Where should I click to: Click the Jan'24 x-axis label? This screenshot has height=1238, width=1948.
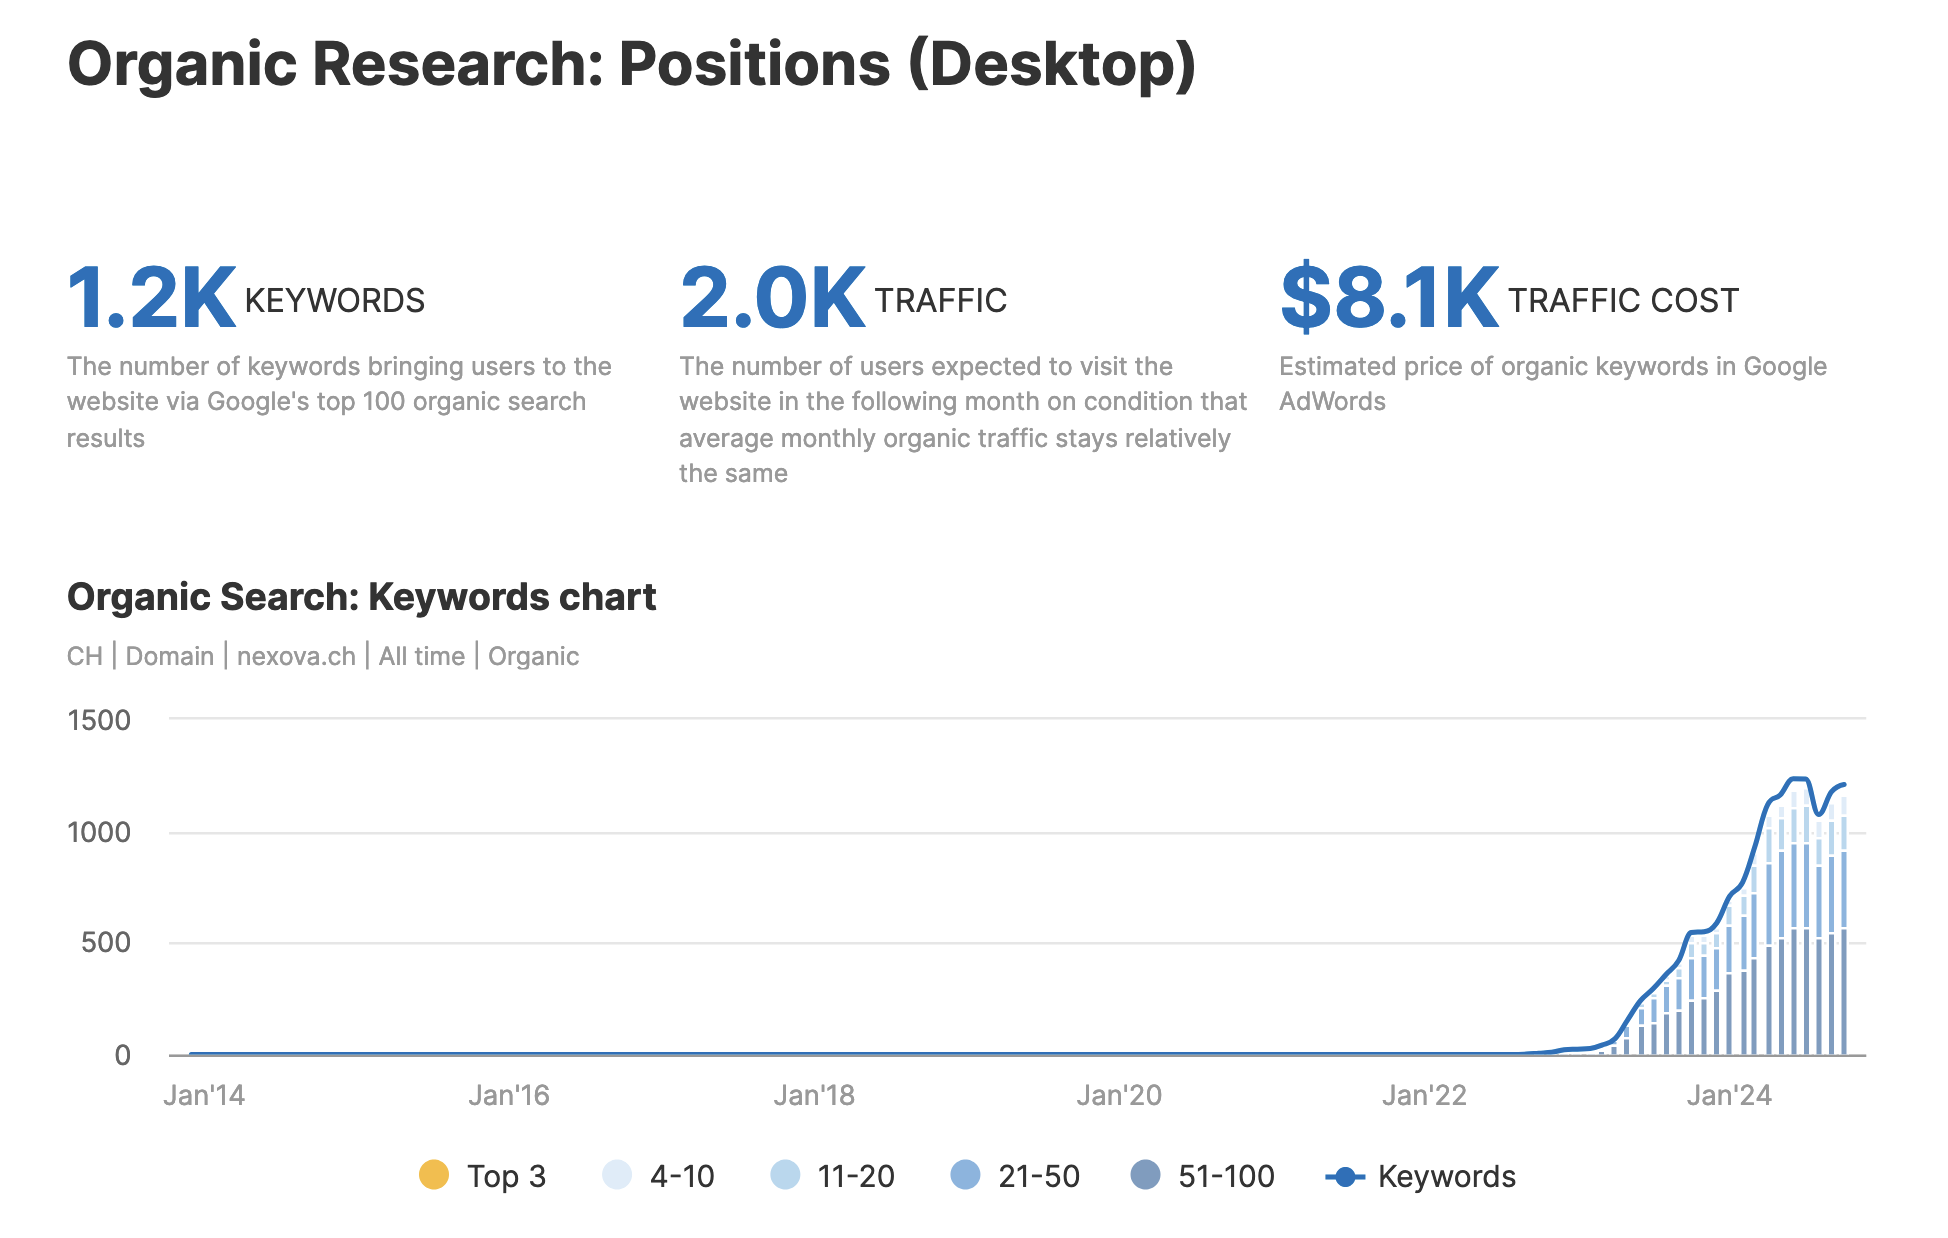[x=1729, y=1095]
